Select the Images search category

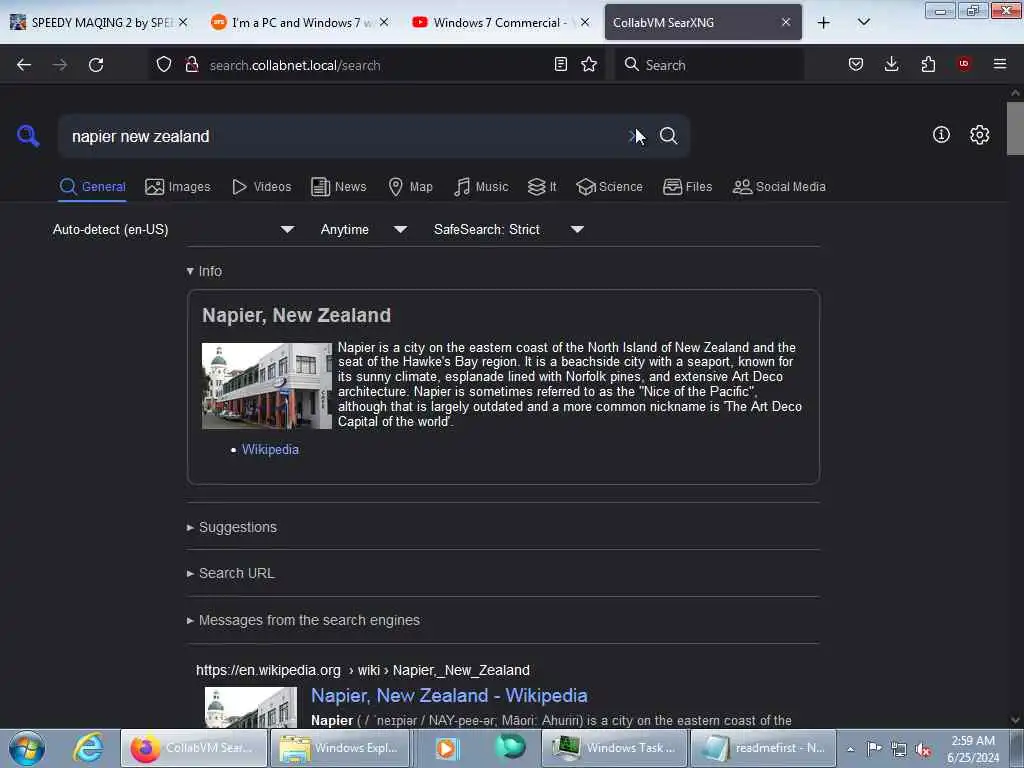point(178,187)
